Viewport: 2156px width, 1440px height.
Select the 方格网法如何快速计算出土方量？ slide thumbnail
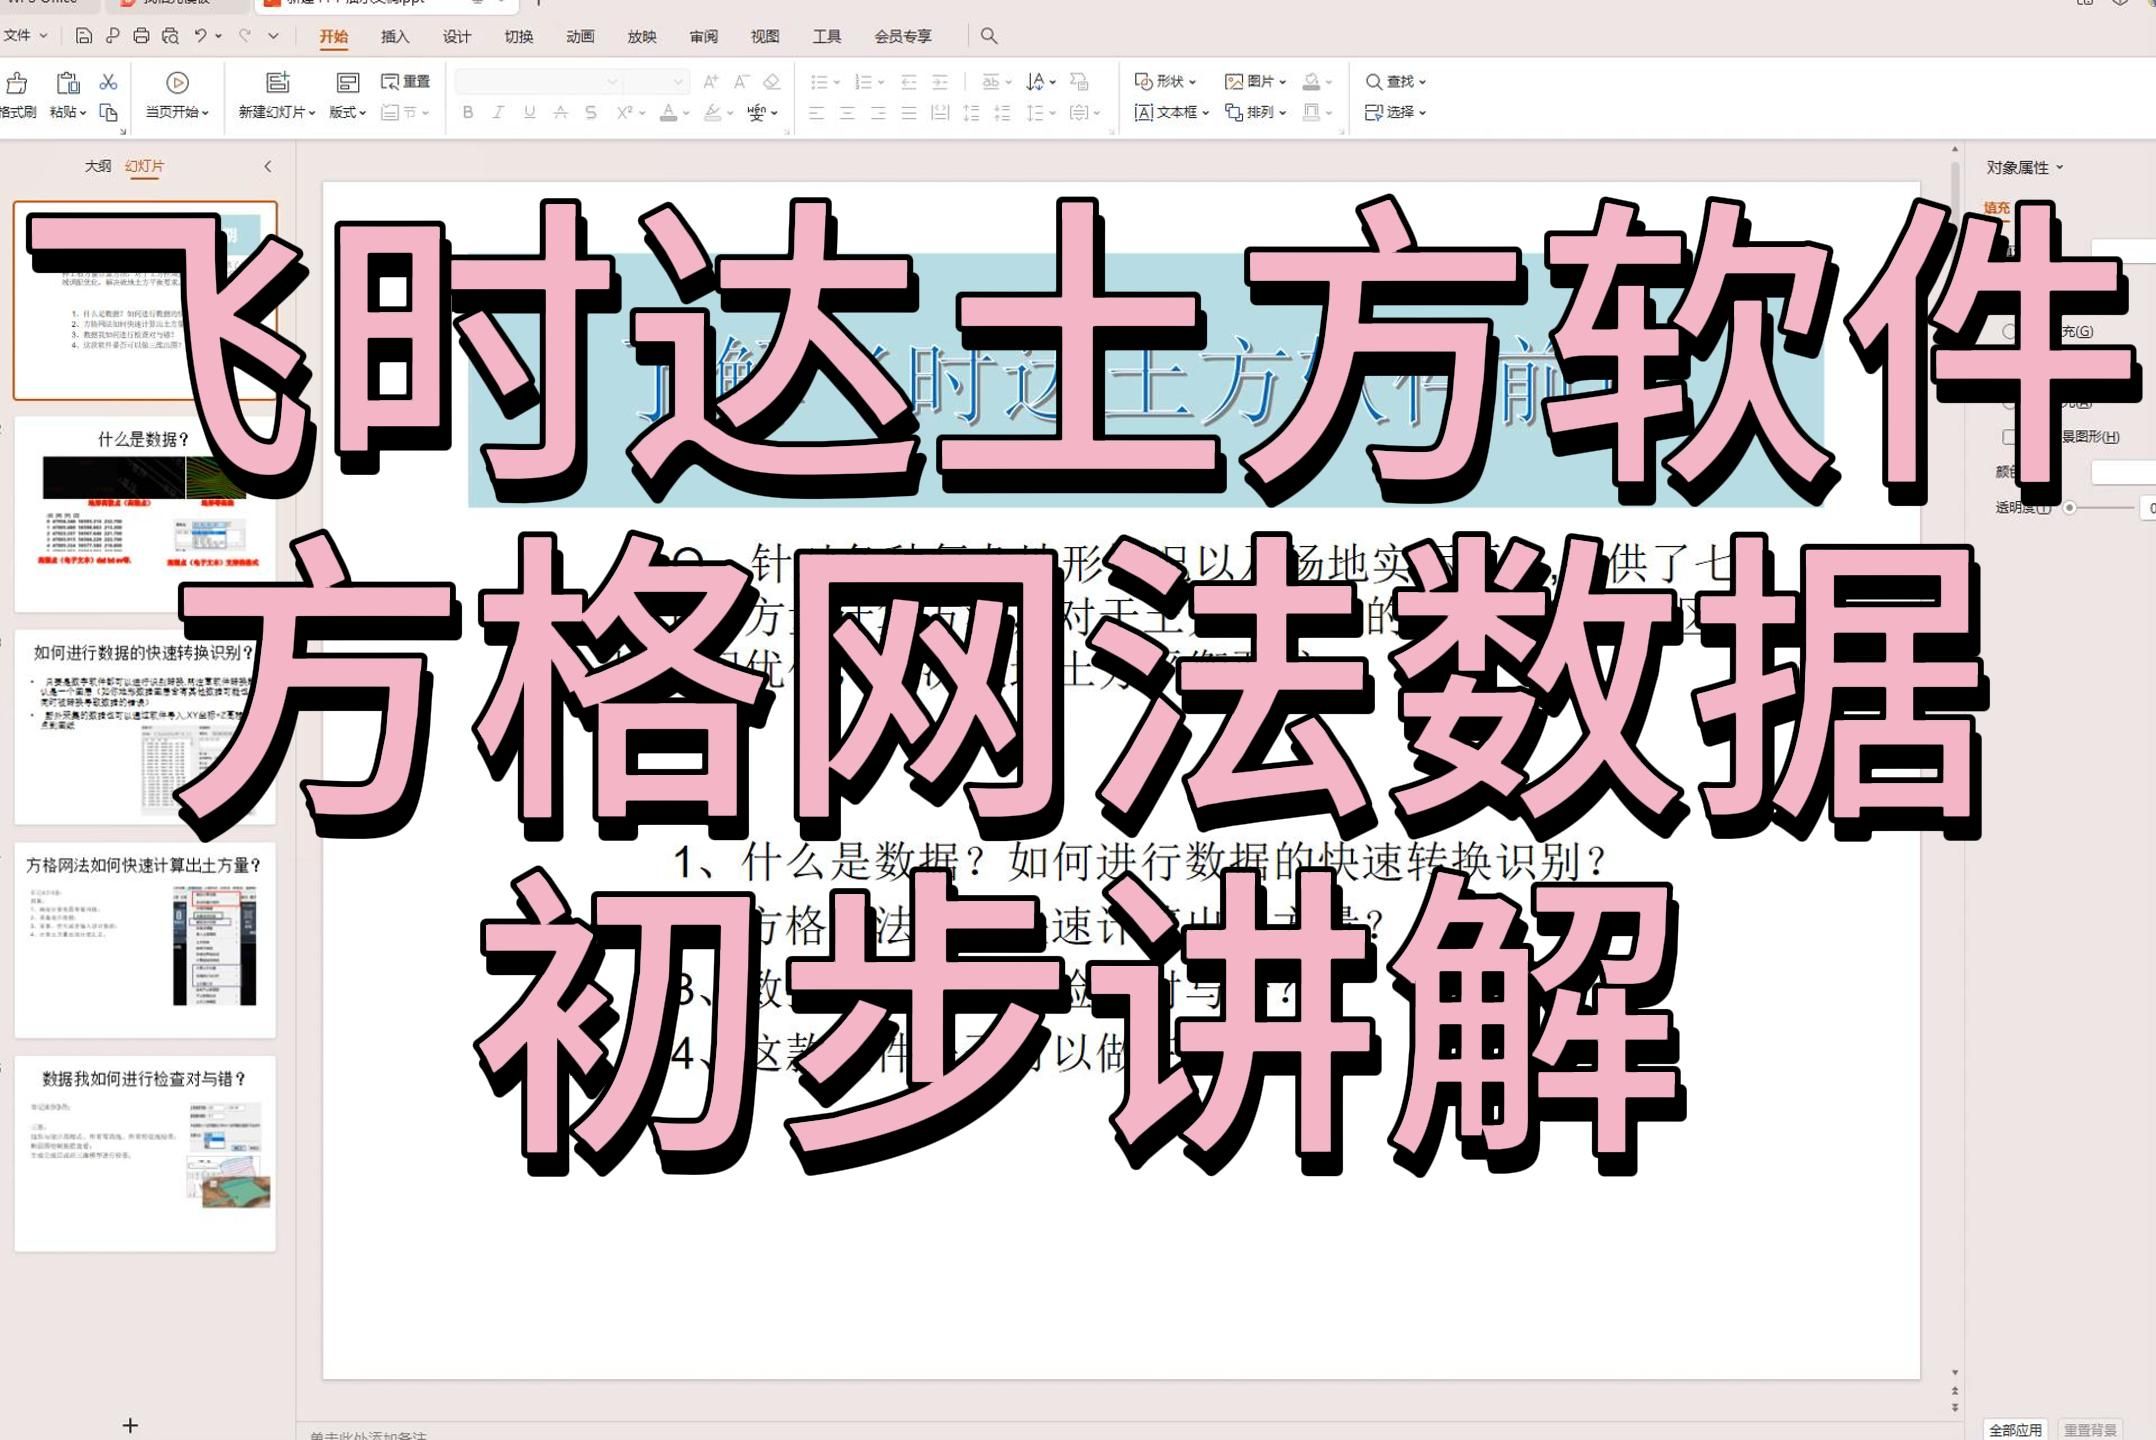144,940
